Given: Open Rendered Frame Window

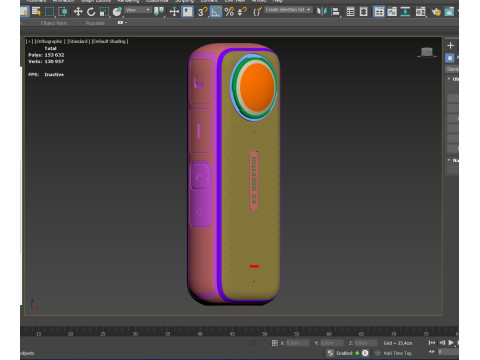Looking at the screenshot, I should pyautogui.click(x=449, y=12).
